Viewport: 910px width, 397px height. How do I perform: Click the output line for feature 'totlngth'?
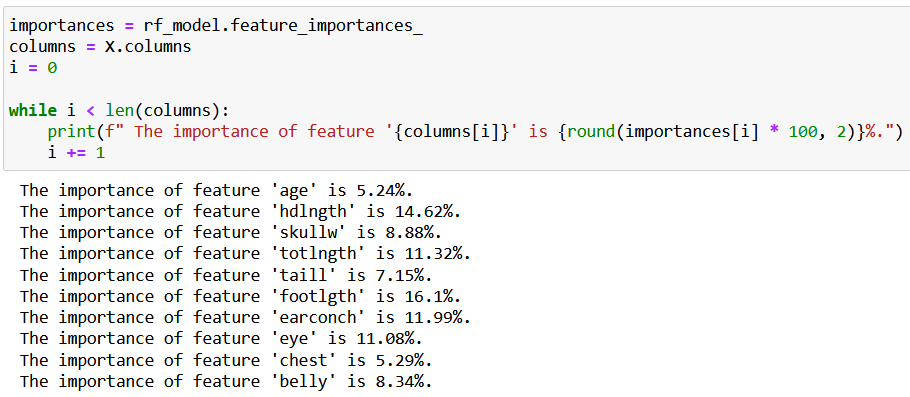tap(245, 254)
